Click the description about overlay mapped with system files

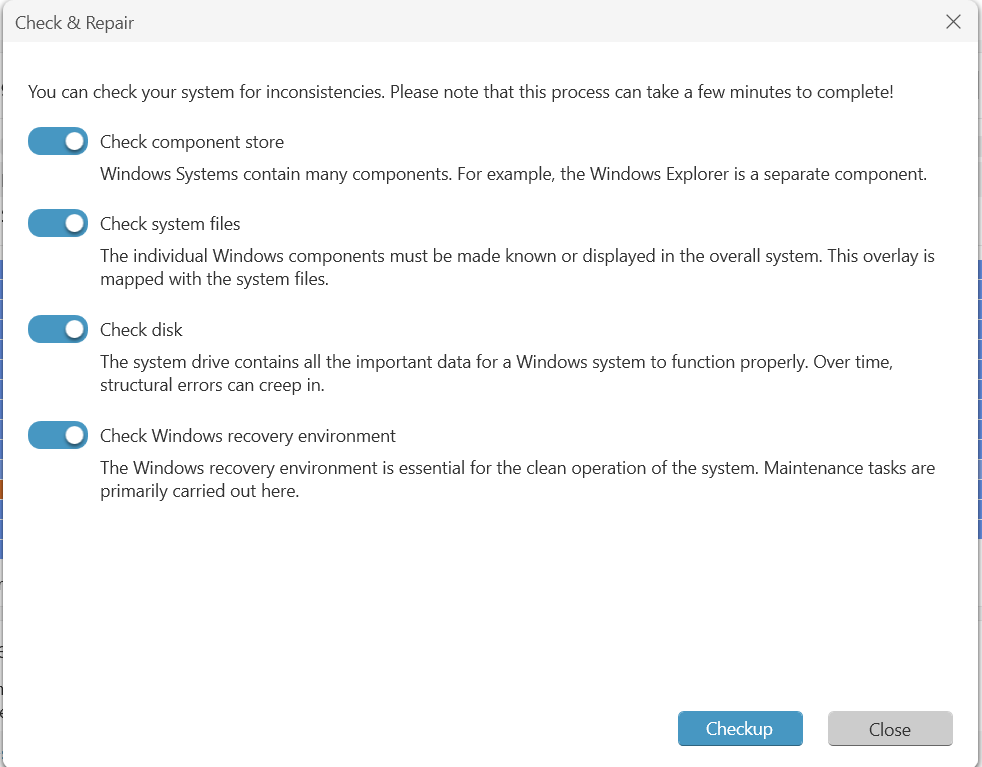pyautogui.click(x=517, y=267)
